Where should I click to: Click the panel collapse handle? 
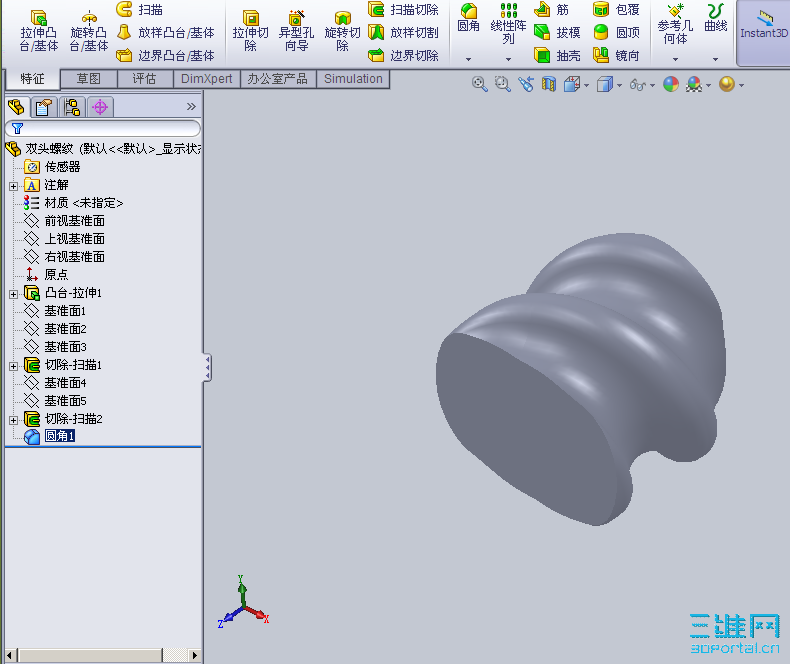207,368
